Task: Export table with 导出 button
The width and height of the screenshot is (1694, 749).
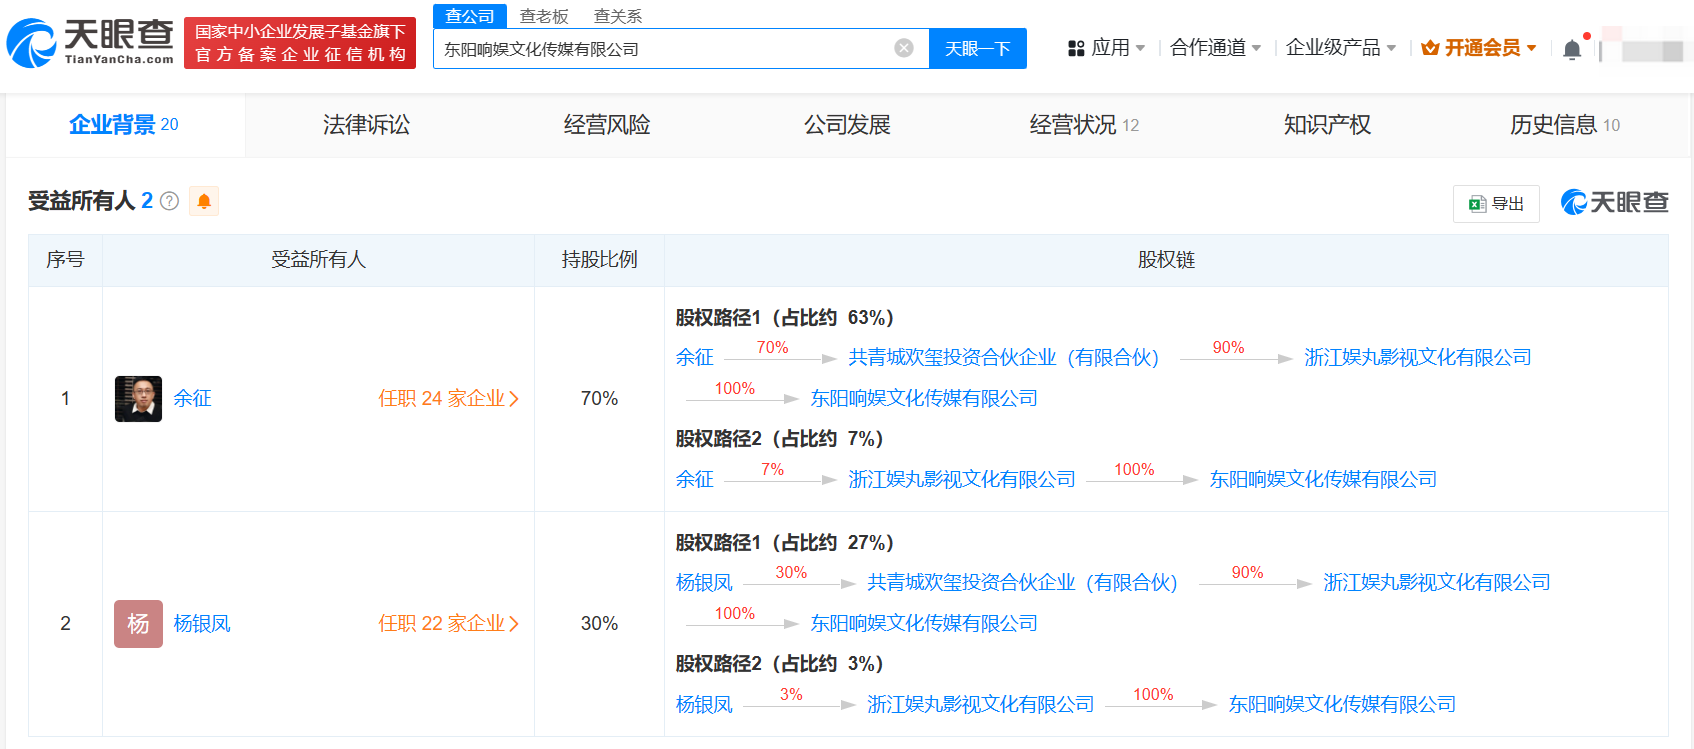Action: point(1496,204)
